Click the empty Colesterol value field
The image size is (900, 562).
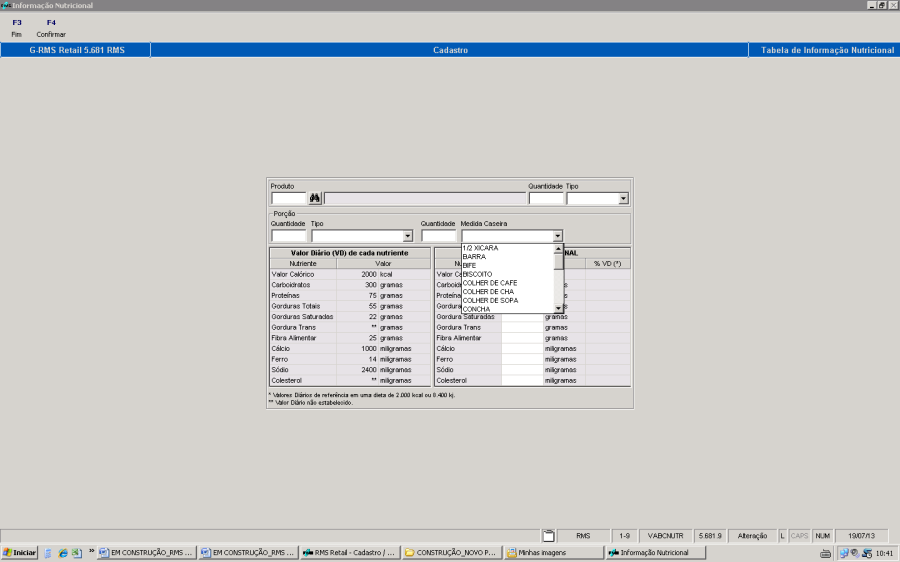coord(522,381)
